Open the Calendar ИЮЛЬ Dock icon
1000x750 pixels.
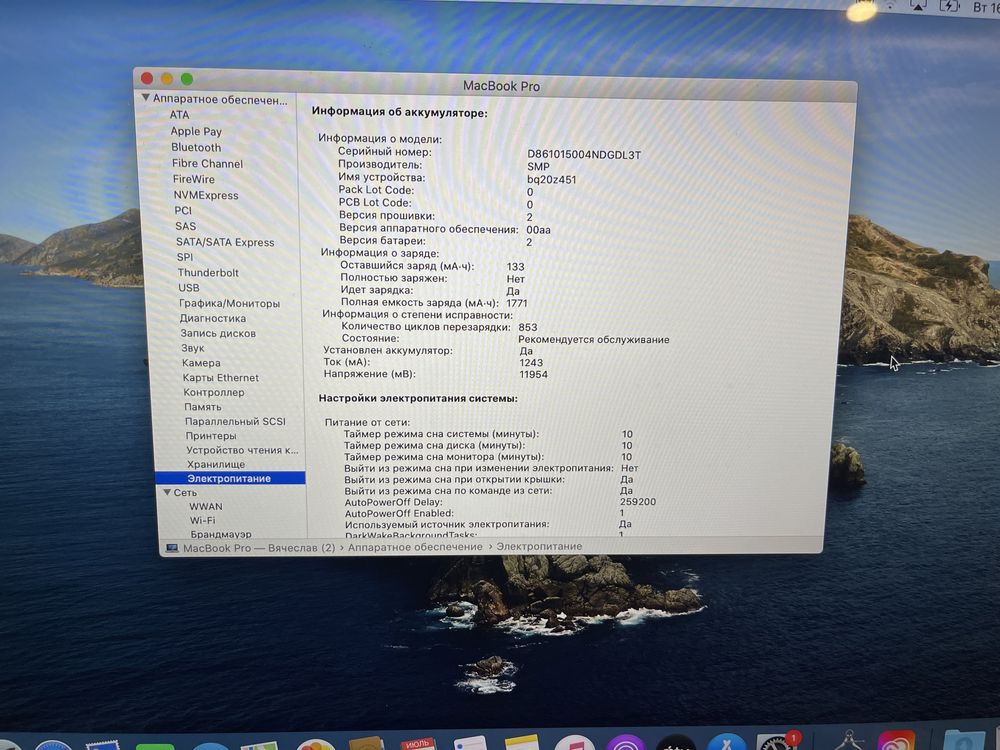coord(418,743)
